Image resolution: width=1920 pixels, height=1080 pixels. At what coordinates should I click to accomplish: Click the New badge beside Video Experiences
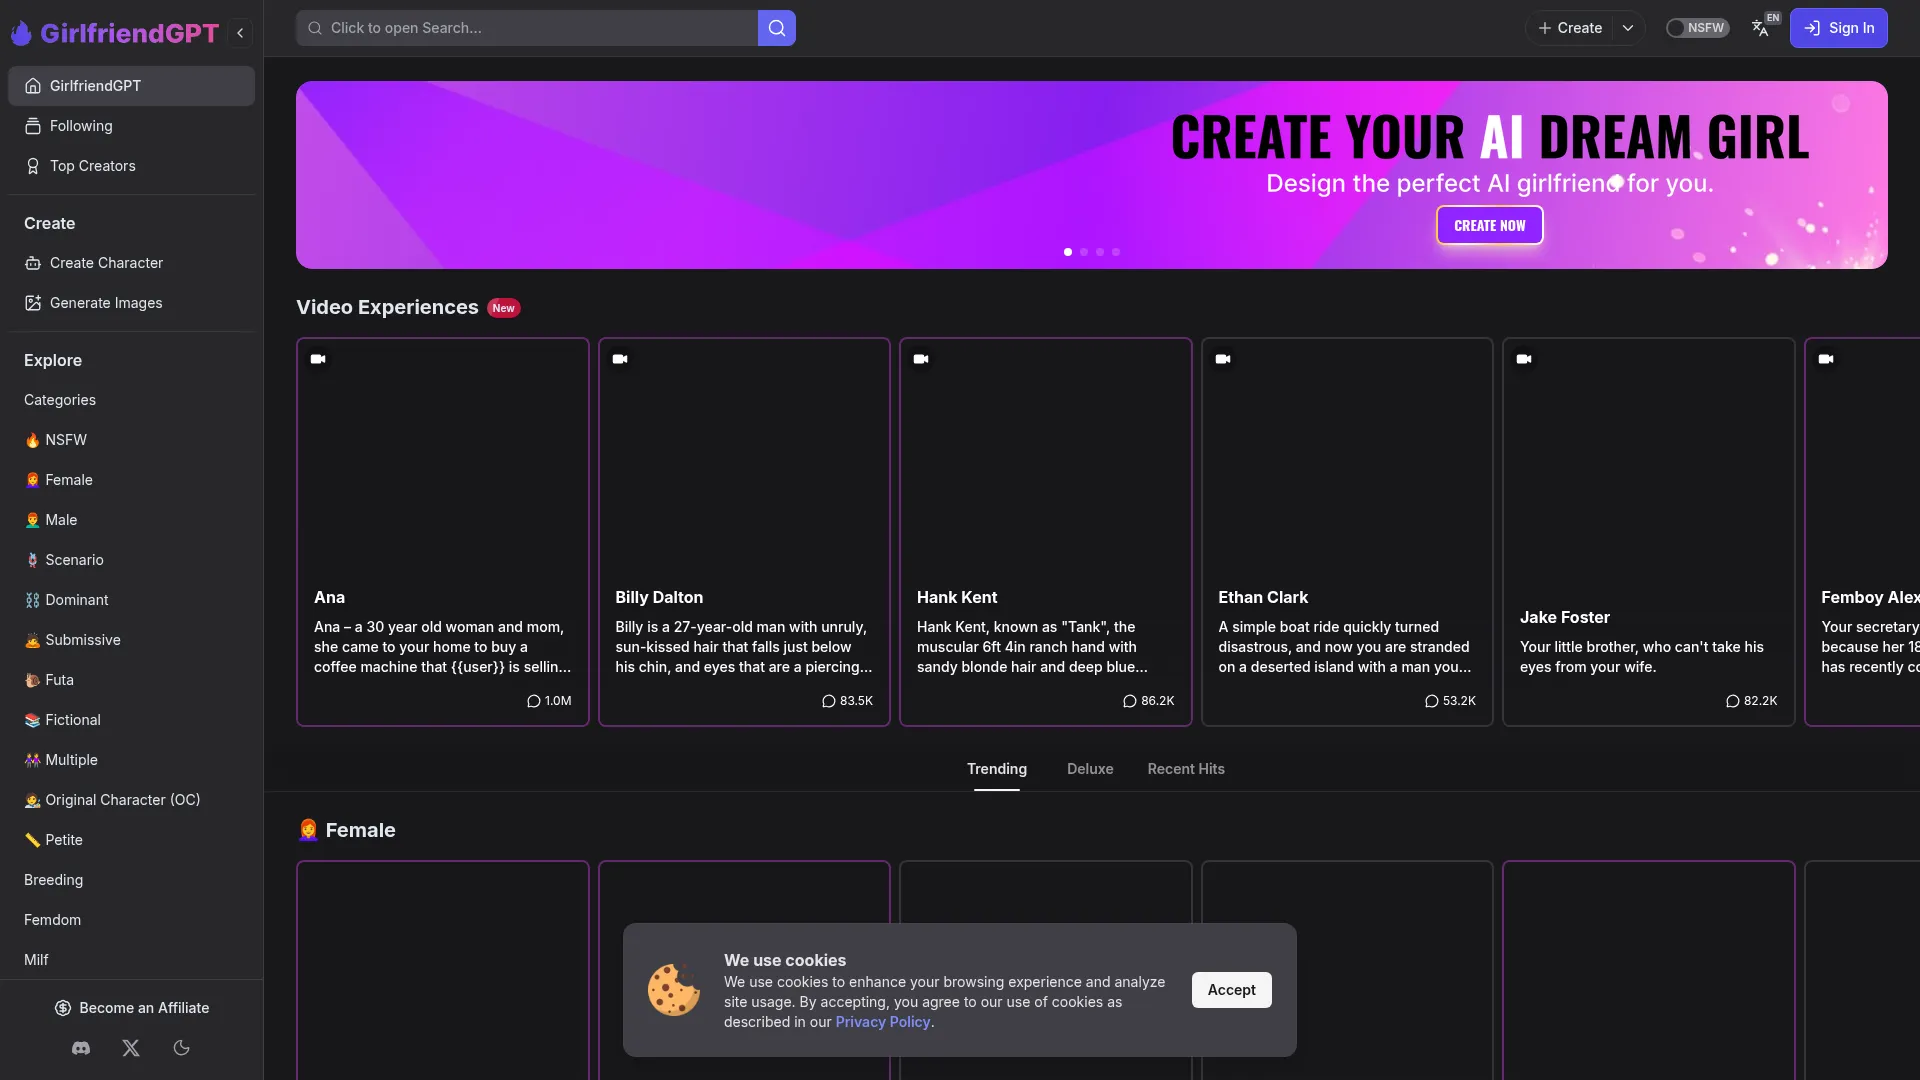(504, 308)
